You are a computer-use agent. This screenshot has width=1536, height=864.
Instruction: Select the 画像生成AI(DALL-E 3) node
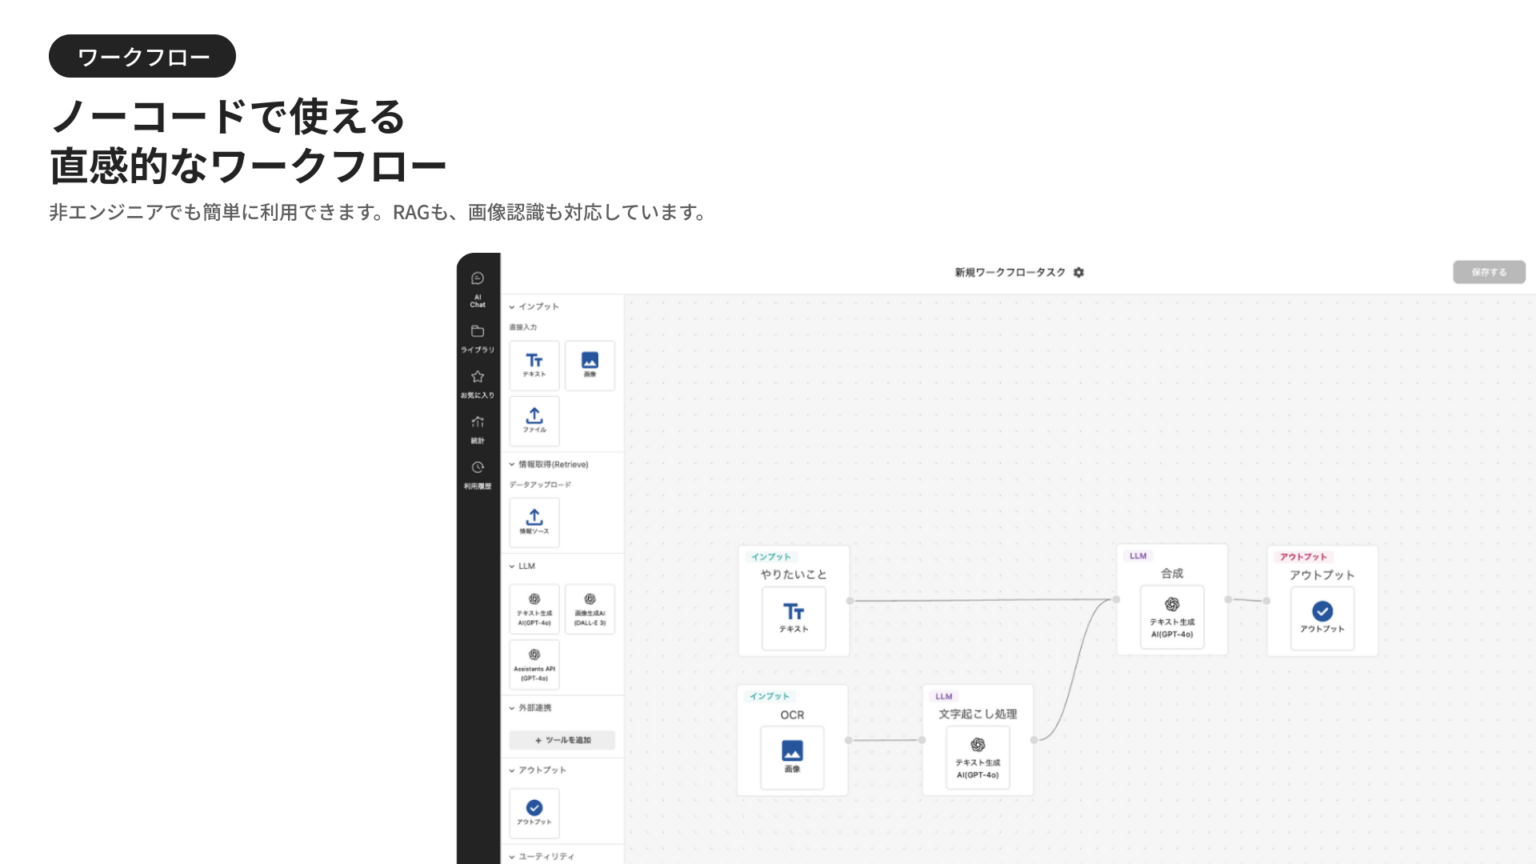pos(589,608)
